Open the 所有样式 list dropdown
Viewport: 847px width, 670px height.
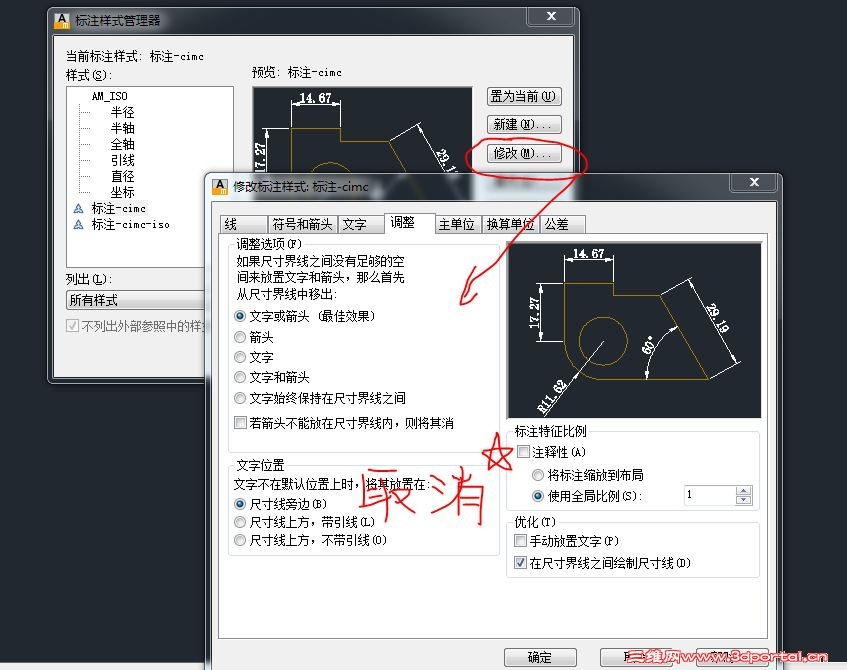coord(136,300)
